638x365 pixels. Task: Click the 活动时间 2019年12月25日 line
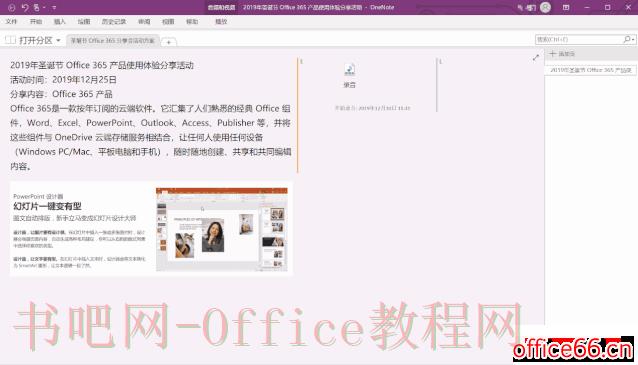pyautogui.click(x=63, y=80)
